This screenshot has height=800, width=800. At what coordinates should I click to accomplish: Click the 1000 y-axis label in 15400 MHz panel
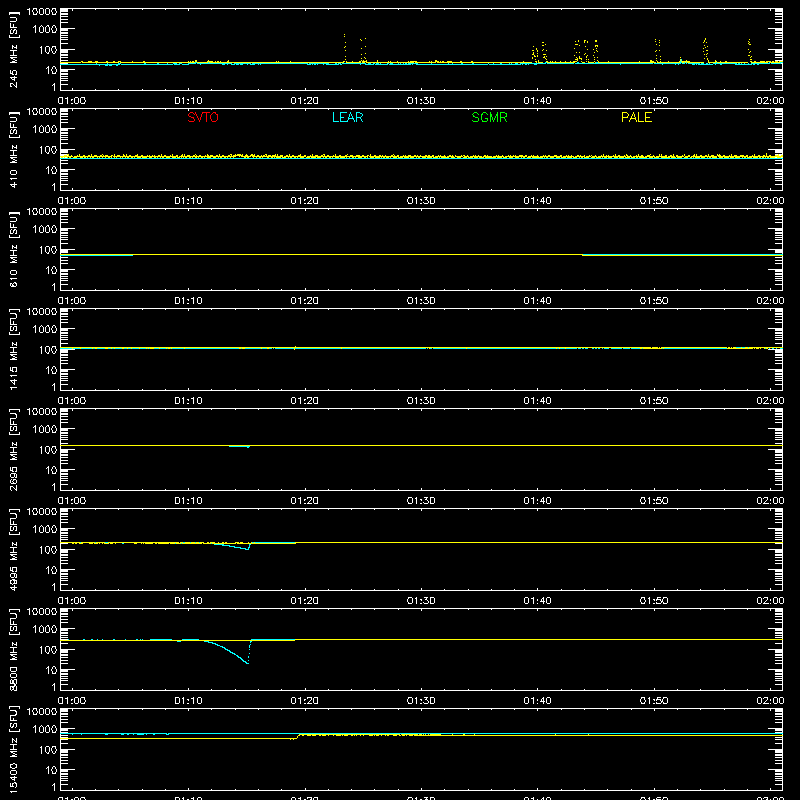[45, 730]
